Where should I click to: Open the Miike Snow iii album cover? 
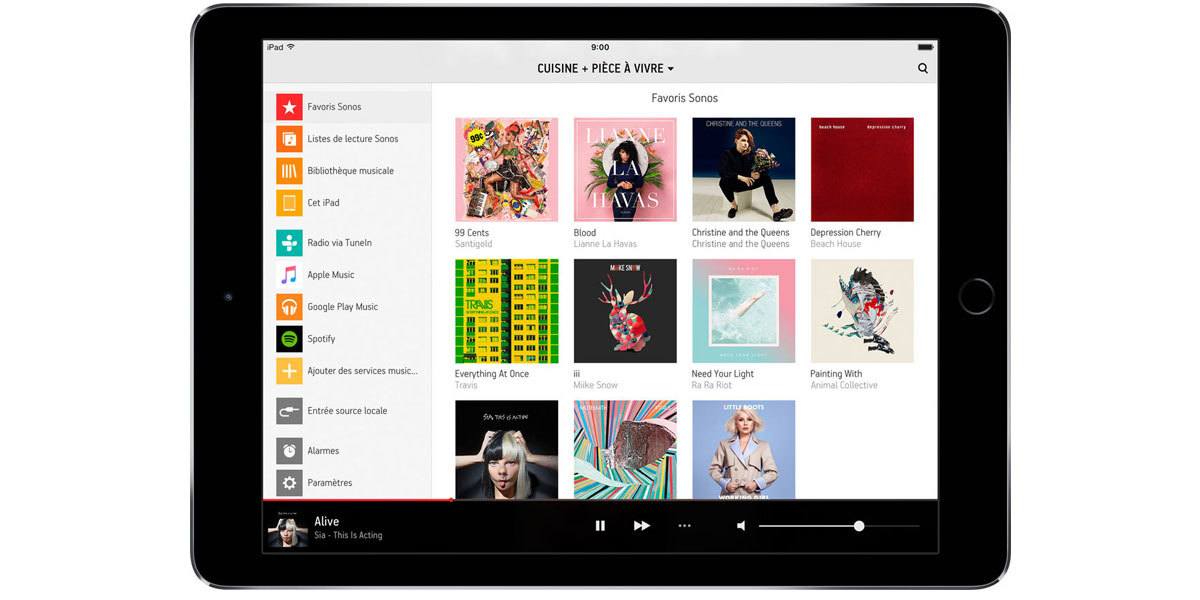tap(625, 311)
